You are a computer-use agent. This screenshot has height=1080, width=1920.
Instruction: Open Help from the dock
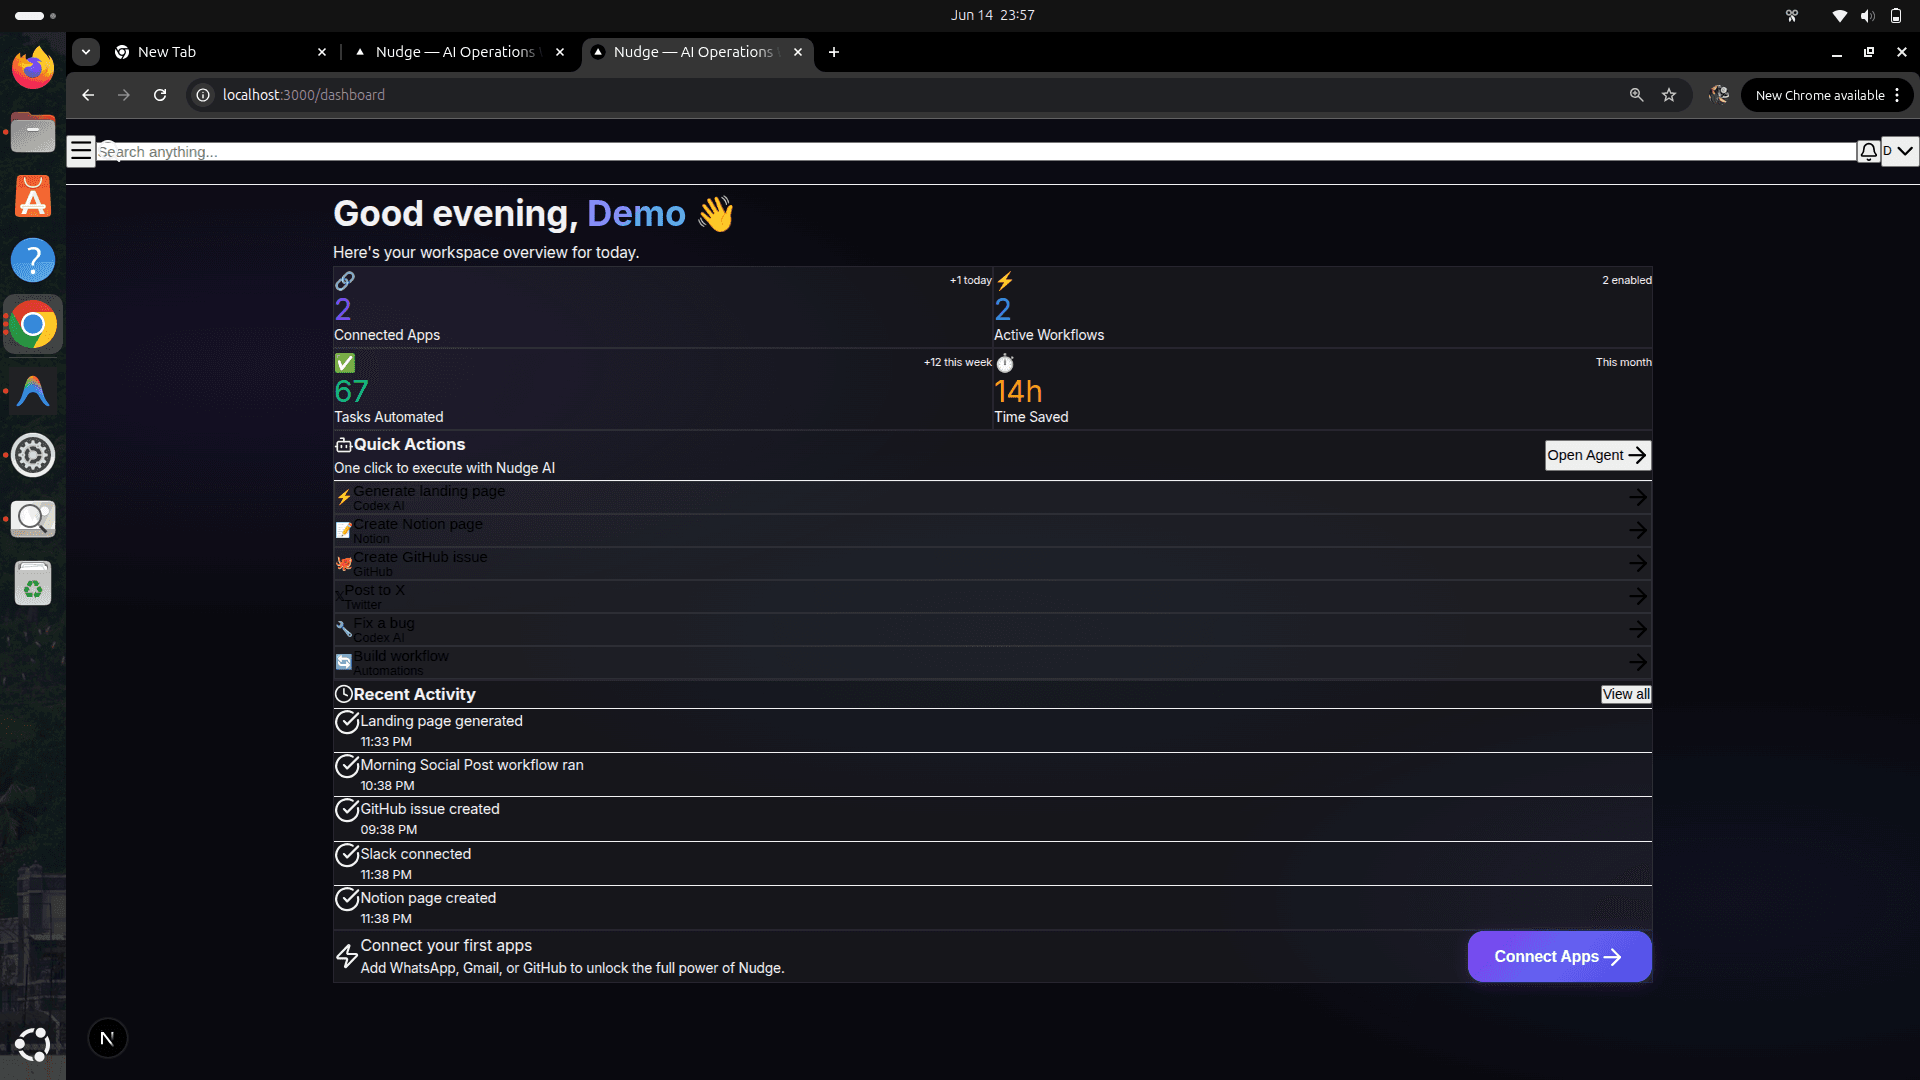point(33,260)
